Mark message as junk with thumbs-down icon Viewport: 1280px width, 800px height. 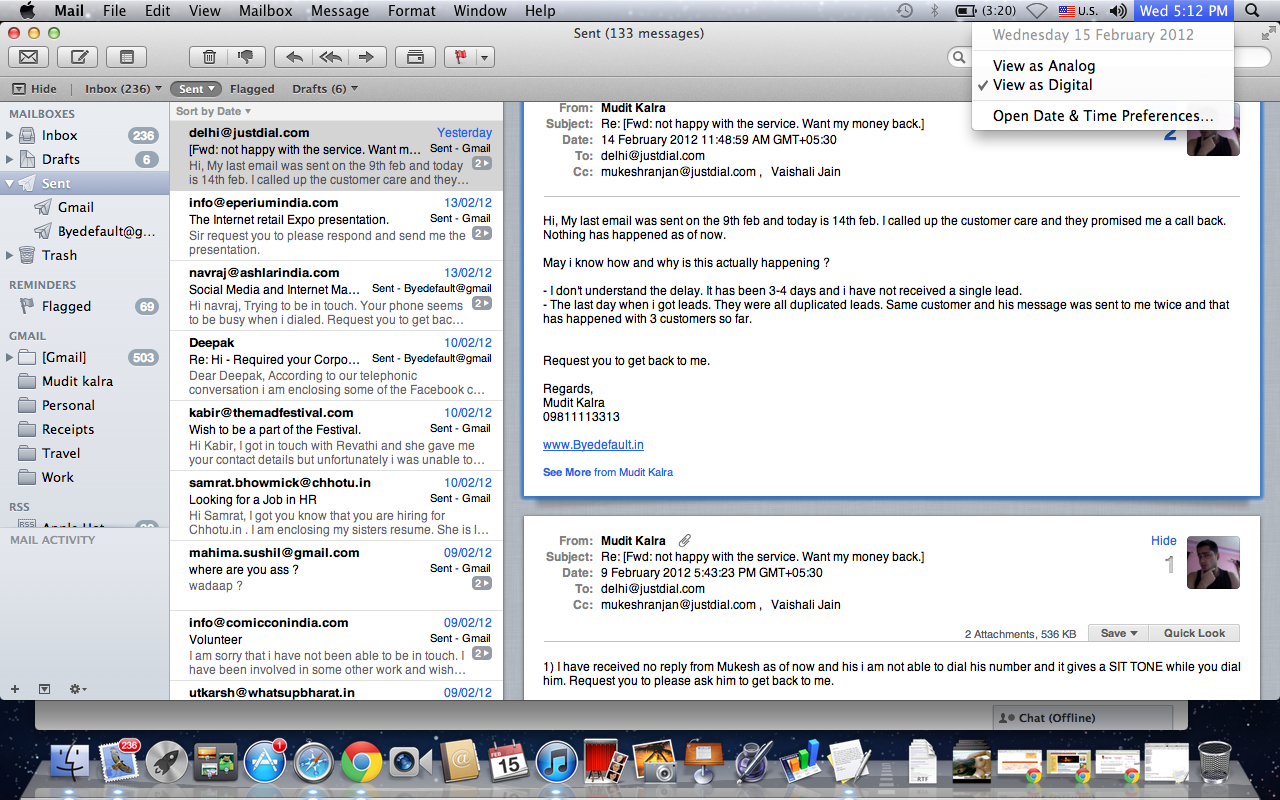point(245,57)
